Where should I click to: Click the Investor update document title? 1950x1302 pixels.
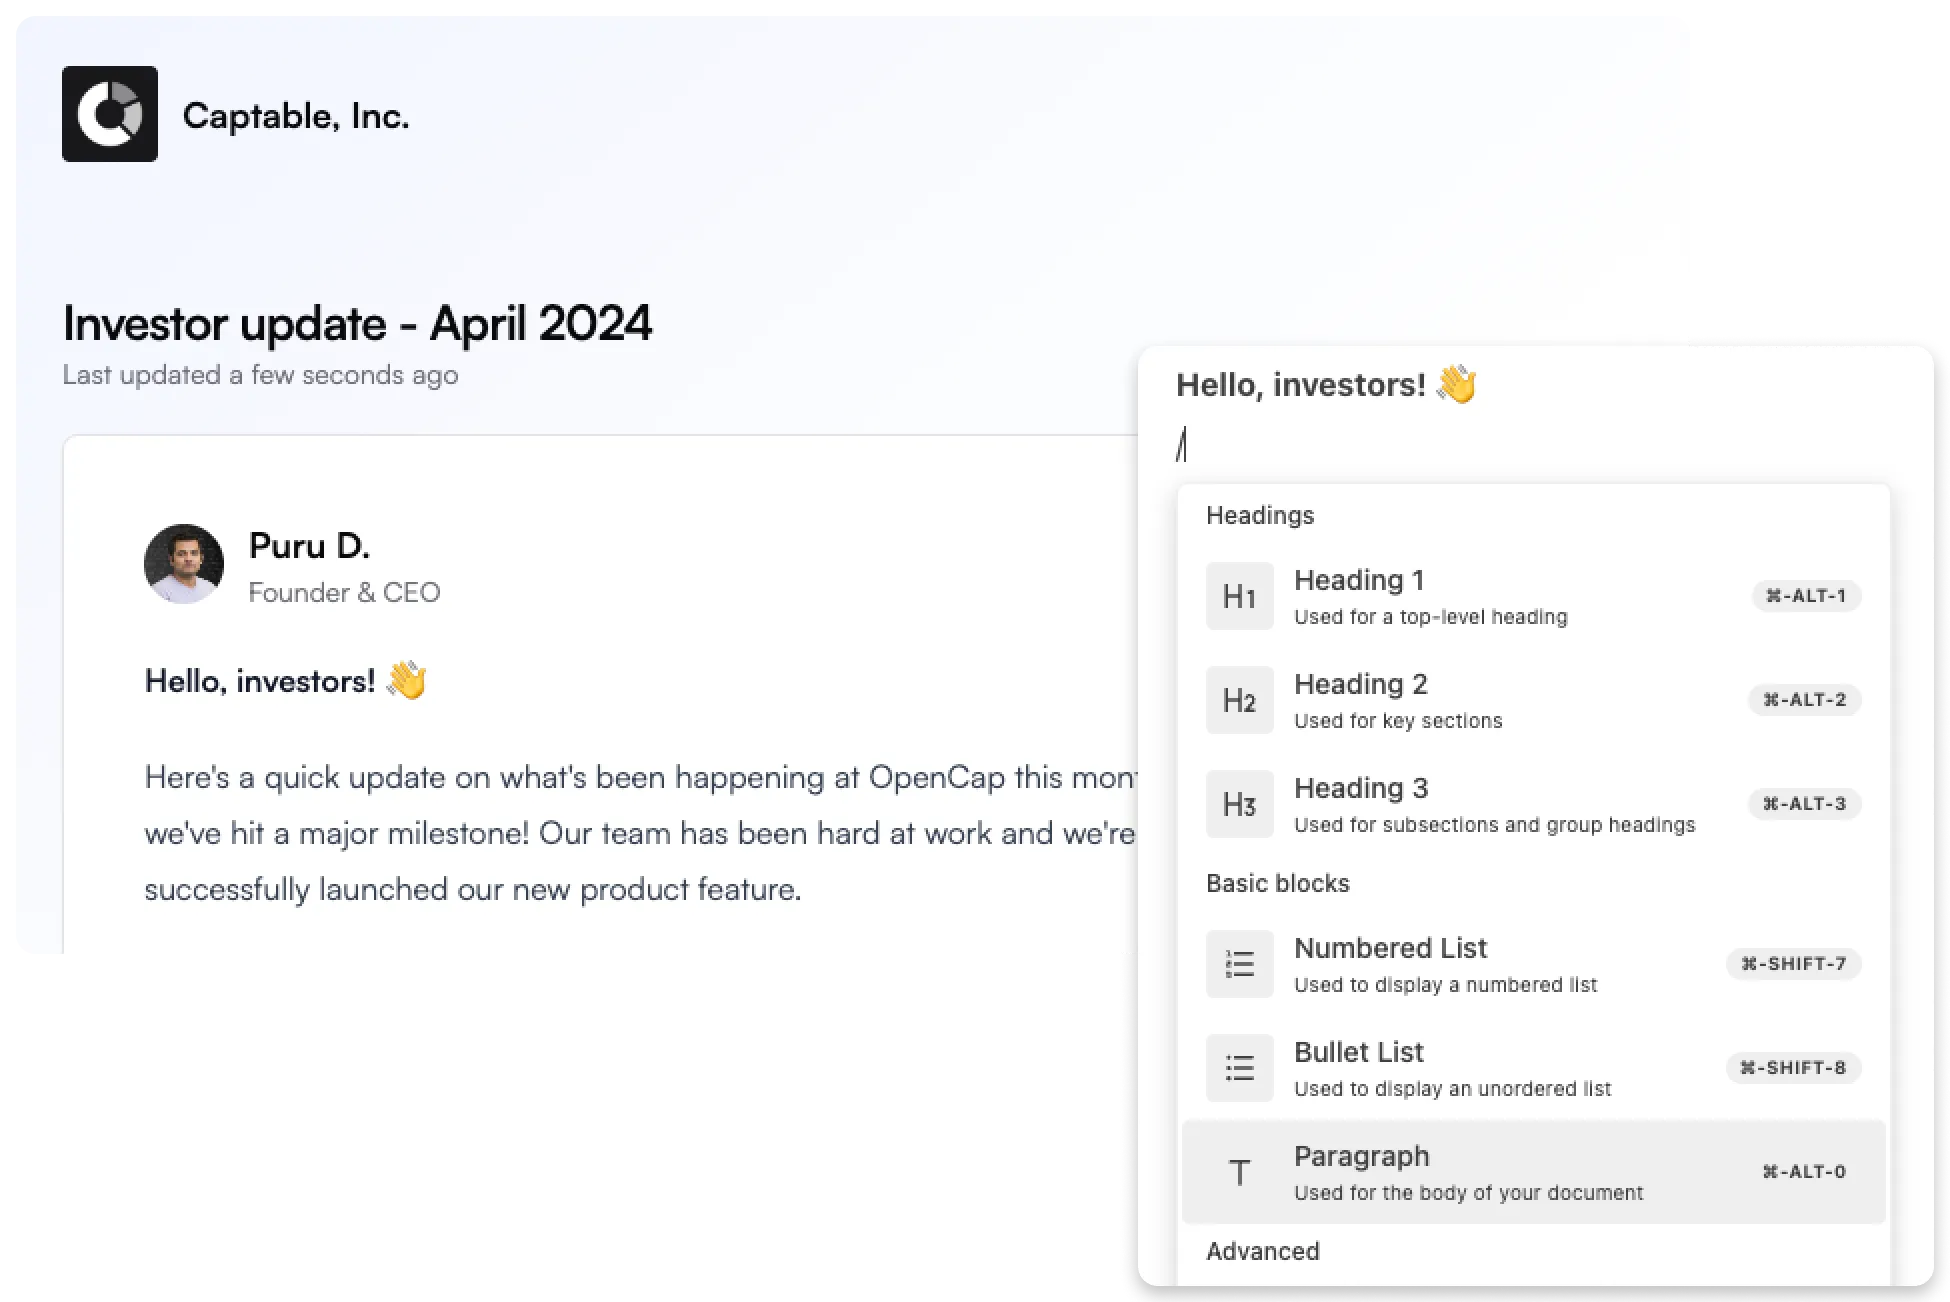pos(357,322)
